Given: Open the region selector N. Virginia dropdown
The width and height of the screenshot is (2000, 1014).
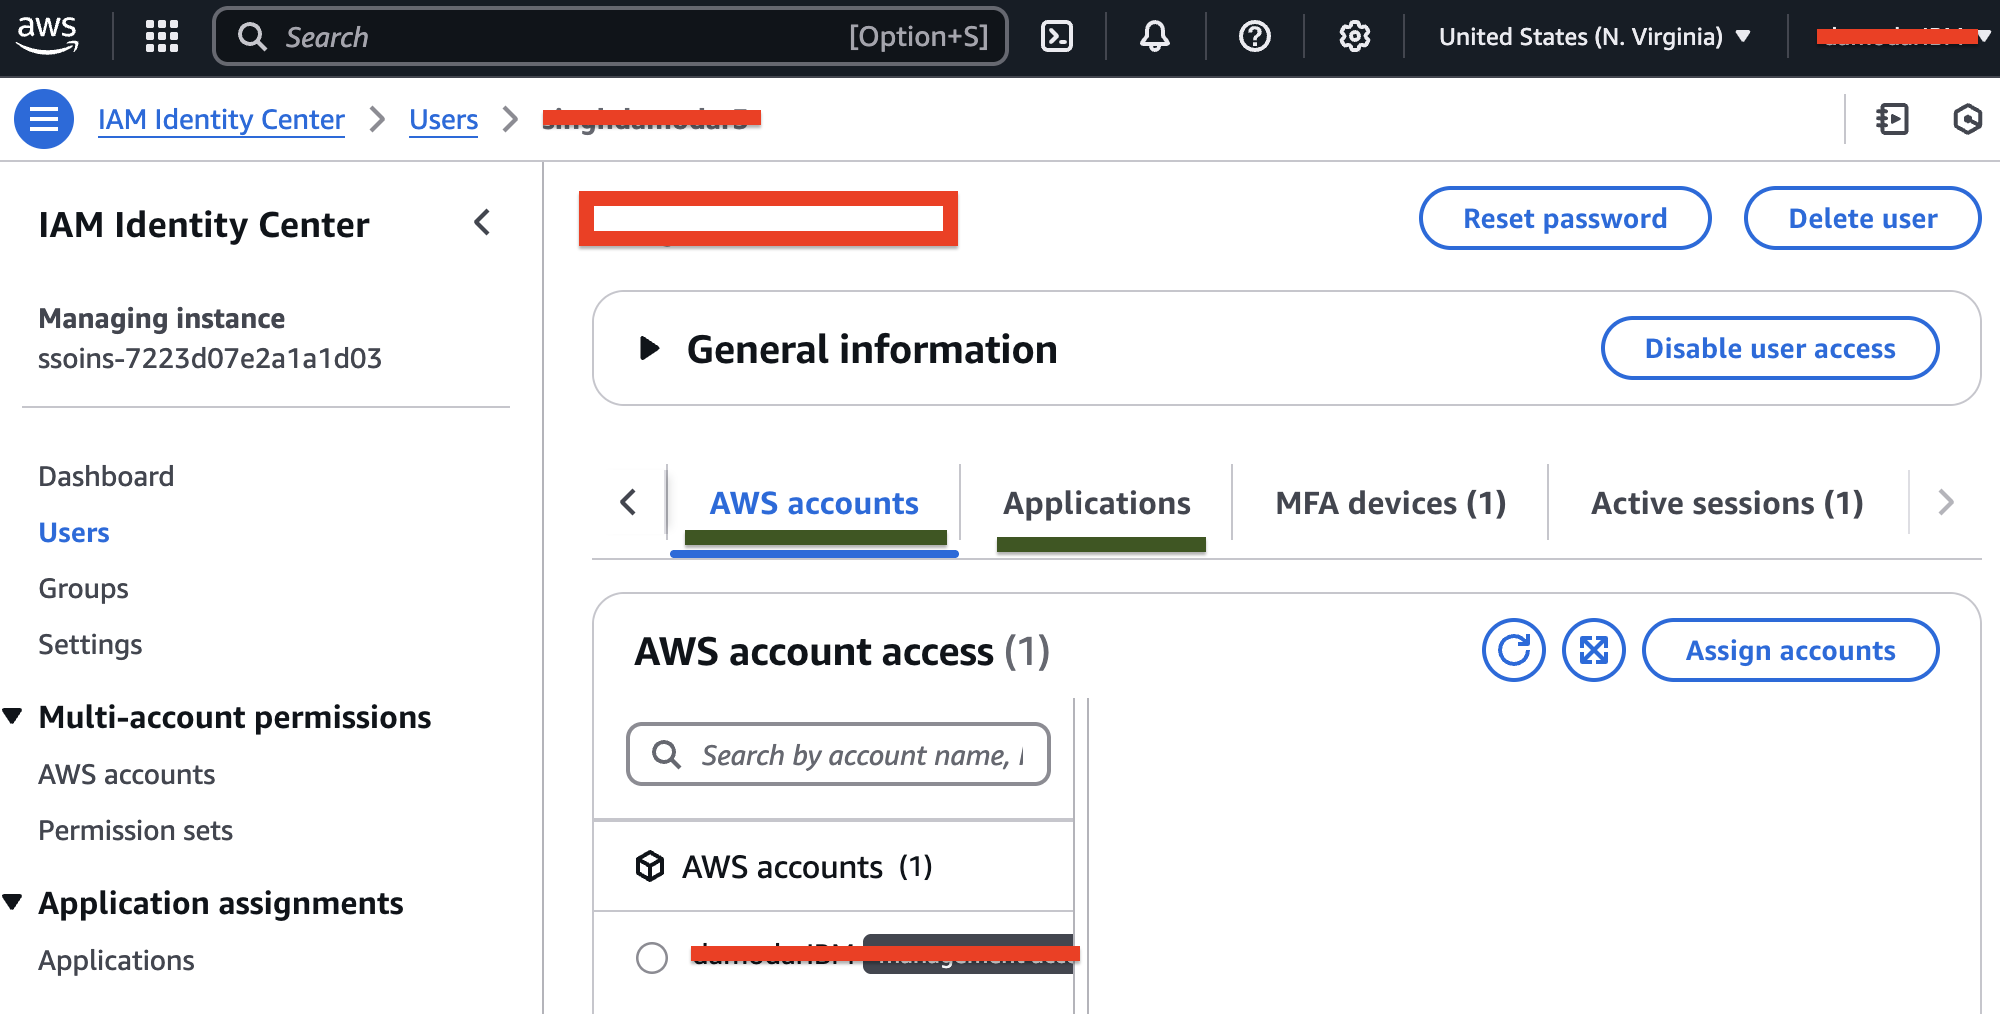Looking at the screenshot, I should point(1594,37).
